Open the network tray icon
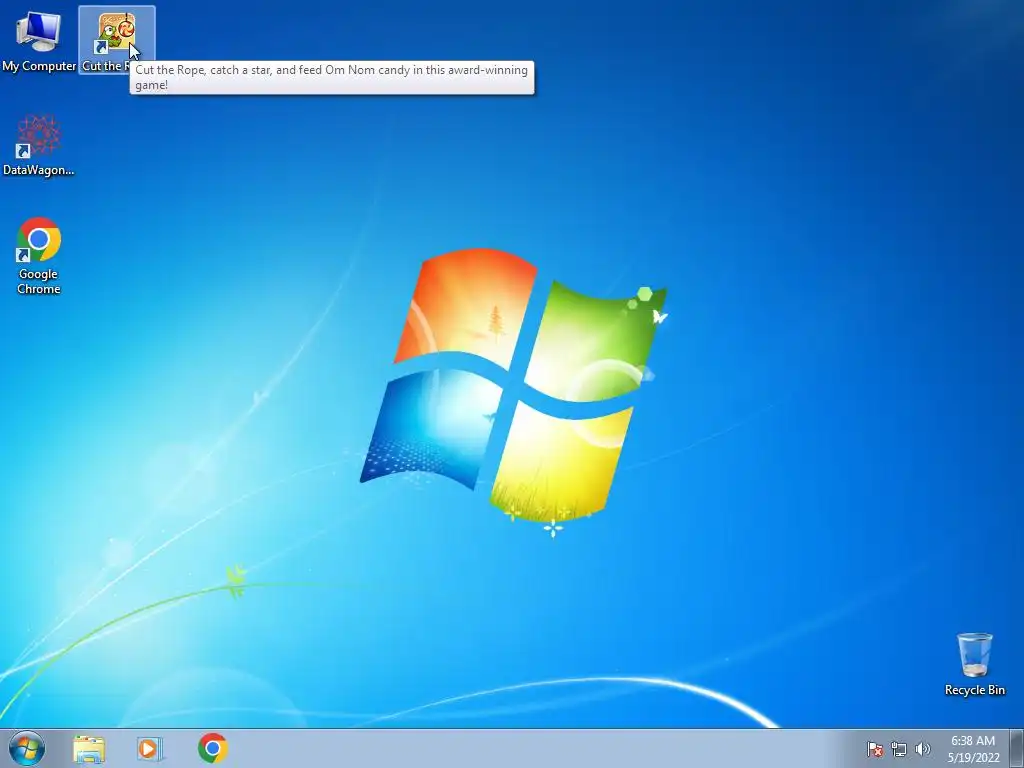1024x768 pixels. click(x=899, y=749)
